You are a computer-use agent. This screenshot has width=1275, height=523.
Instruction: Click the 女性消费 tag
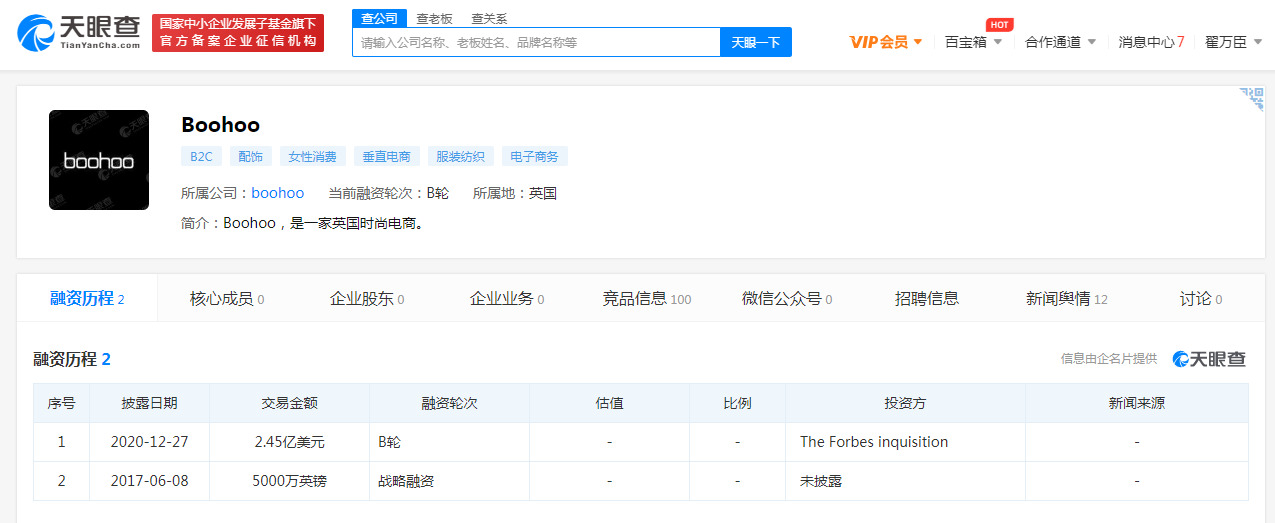(313, 156)
